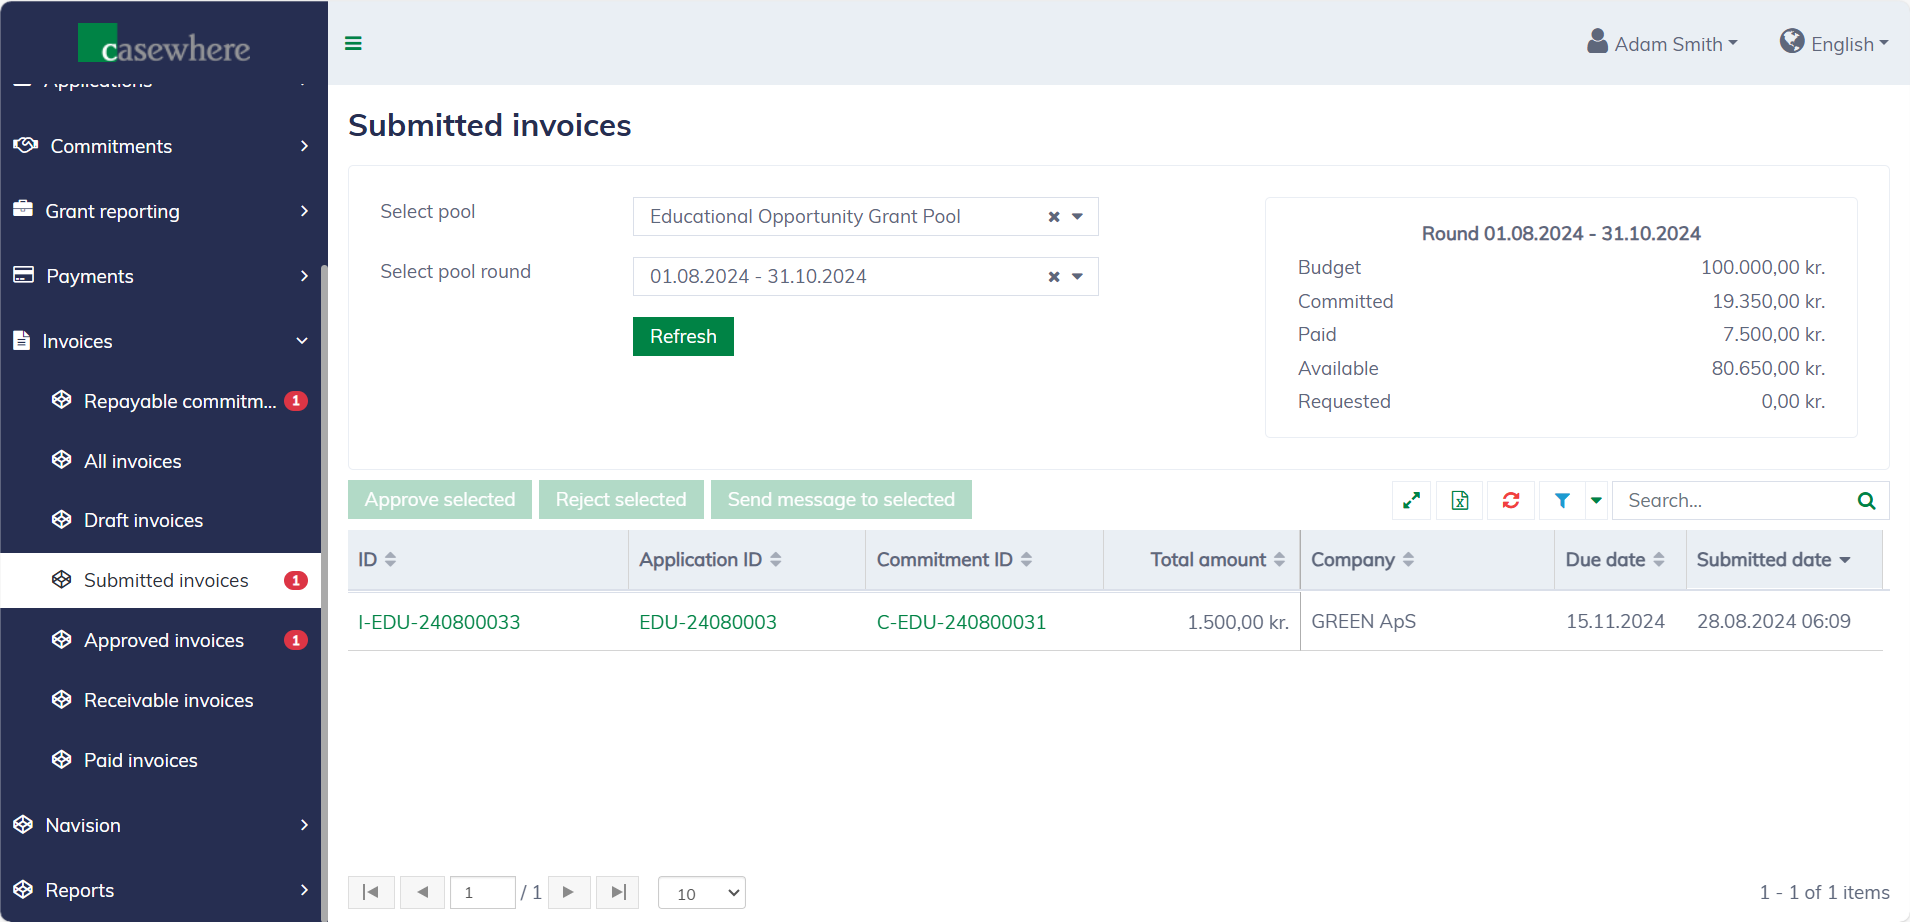Click the hamburger menu icon
1910x922 pixels.
[x=353, y=43]
